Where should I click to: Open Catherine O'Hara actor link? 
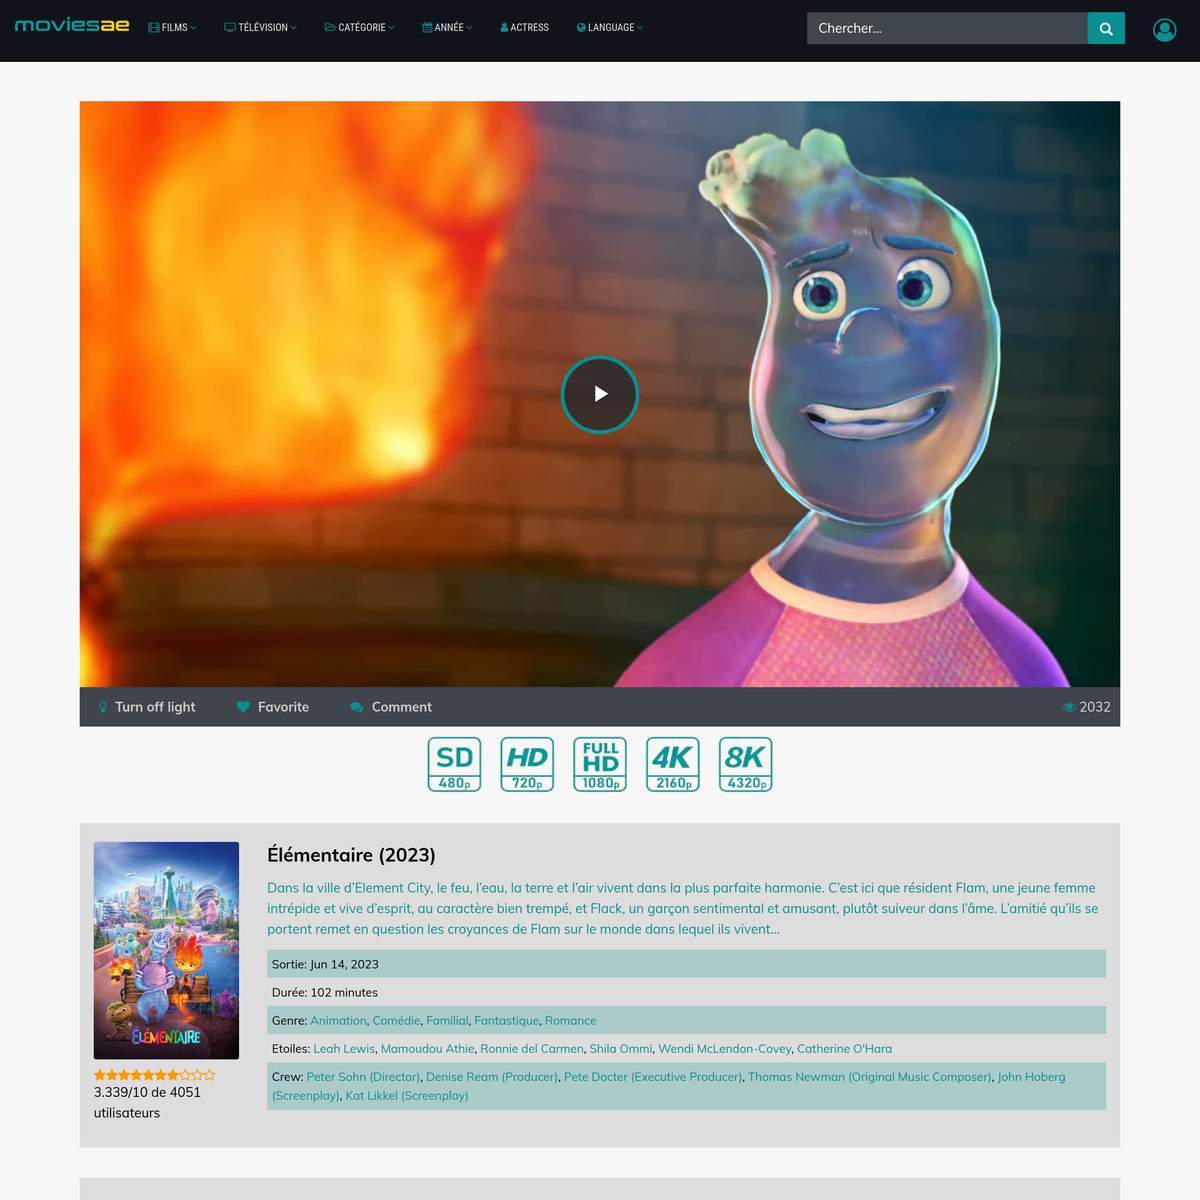coord(845,1049)
